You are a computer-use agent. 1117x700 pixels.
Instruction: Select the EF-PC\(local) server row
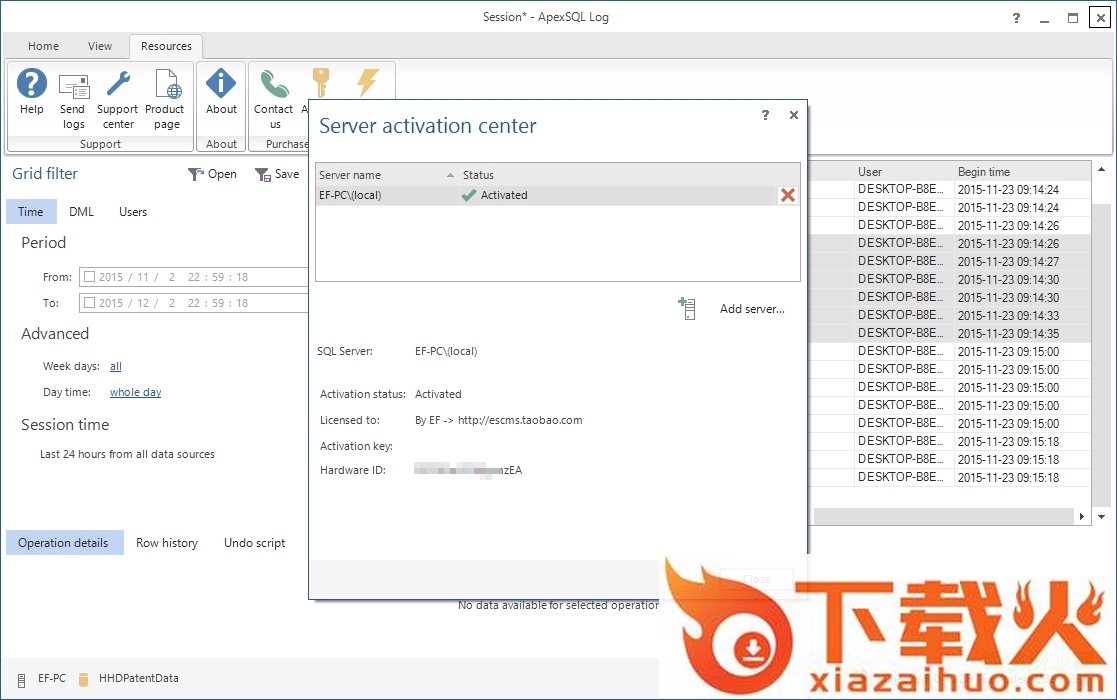pyautogui.click(x=557, y=195)
